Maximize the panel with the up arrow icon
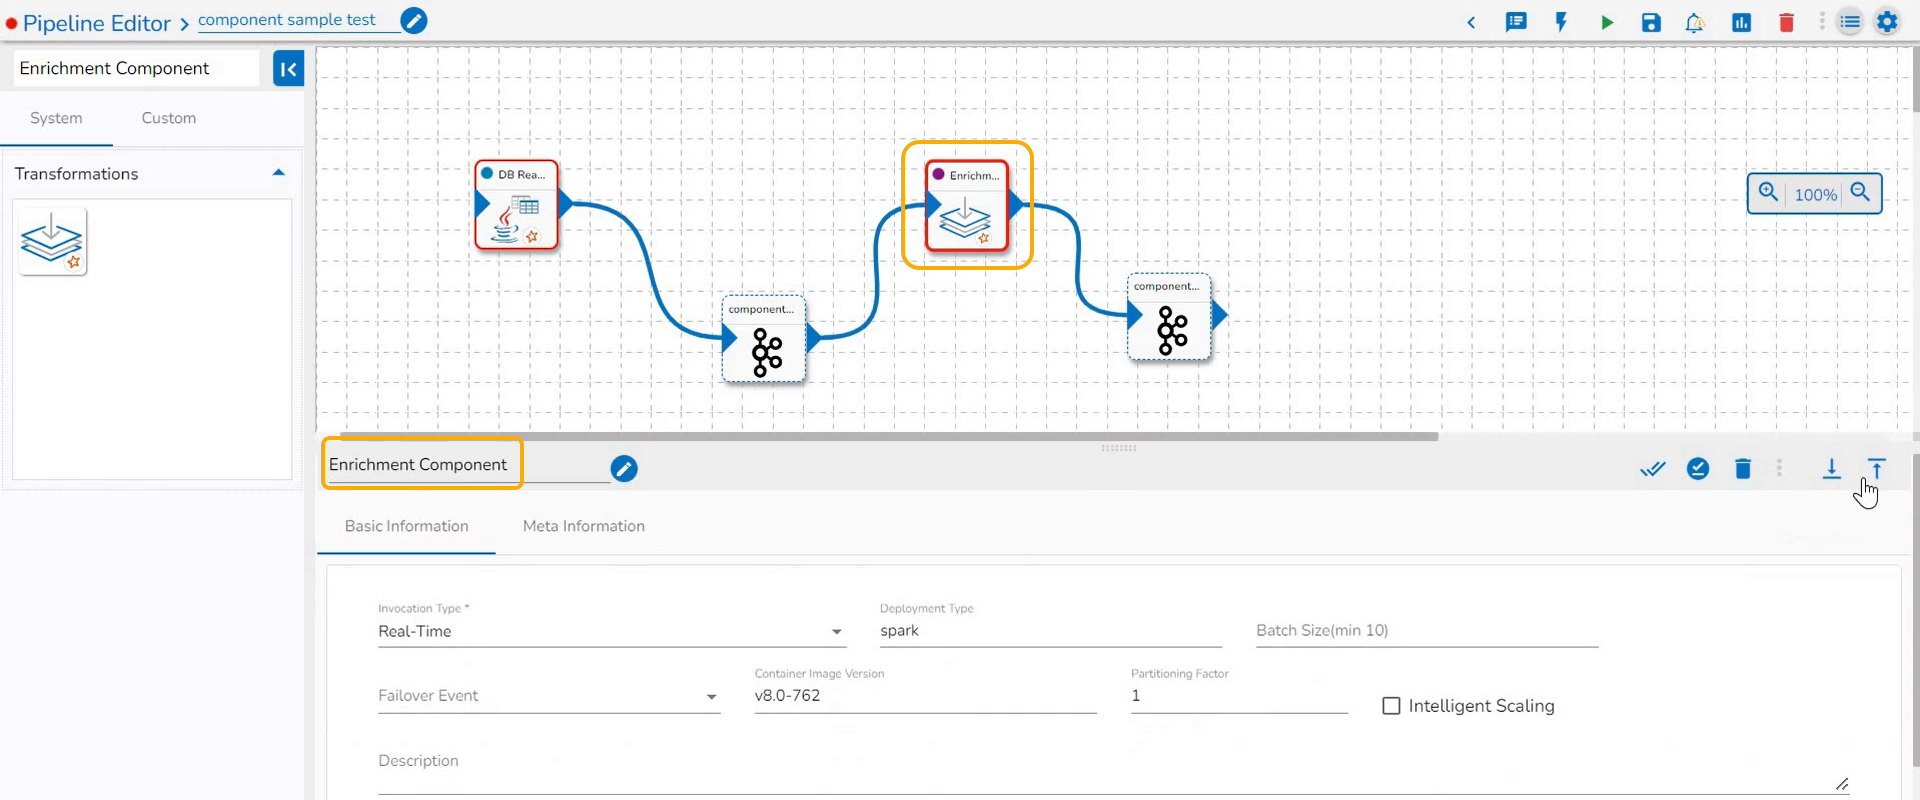 click(x=1876, y=468)
